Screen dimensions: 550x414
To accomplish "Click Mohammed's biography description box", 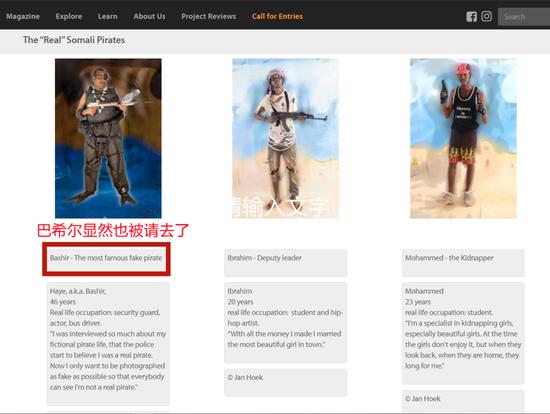I will tap(463, 333).
